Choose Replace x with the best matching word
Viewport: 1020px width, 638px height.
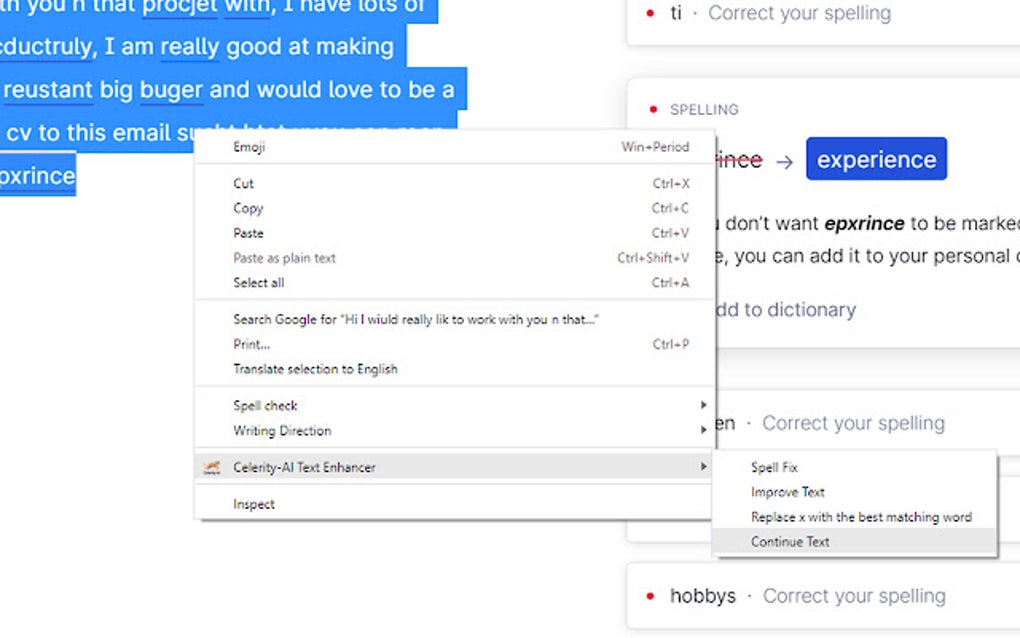tap(861, 517)
